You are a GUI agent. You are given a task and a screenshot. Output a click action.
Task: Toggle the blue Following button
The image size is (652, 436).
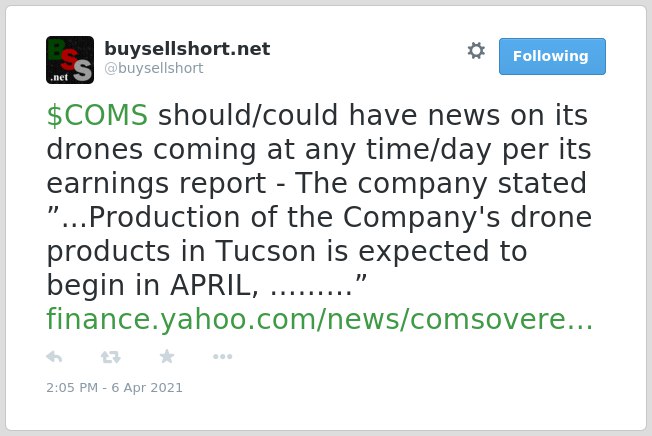click(x=552, y=57)
